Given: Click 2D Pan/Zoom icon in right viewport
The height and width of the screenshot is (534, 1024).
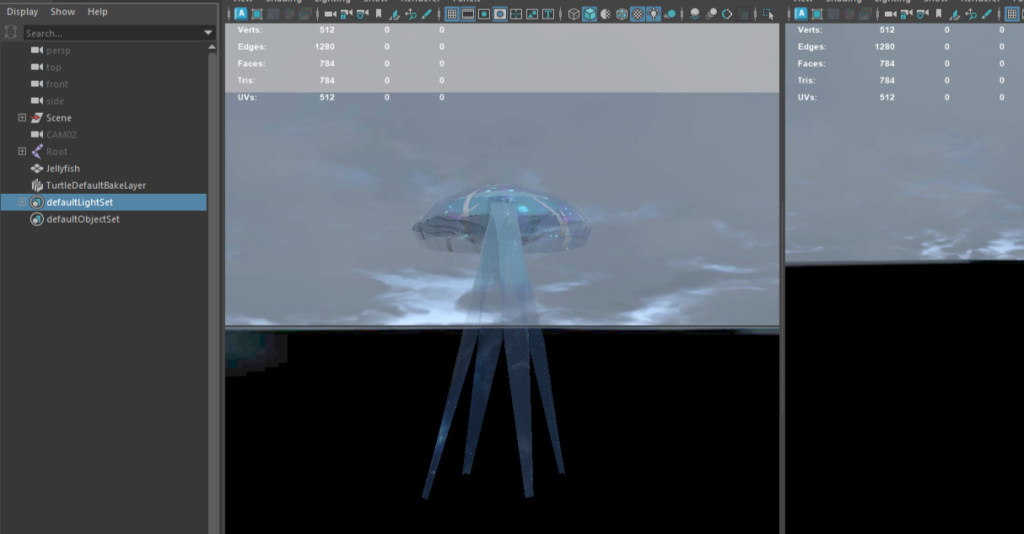Looking at the screenshot, I should coord(971,14).
